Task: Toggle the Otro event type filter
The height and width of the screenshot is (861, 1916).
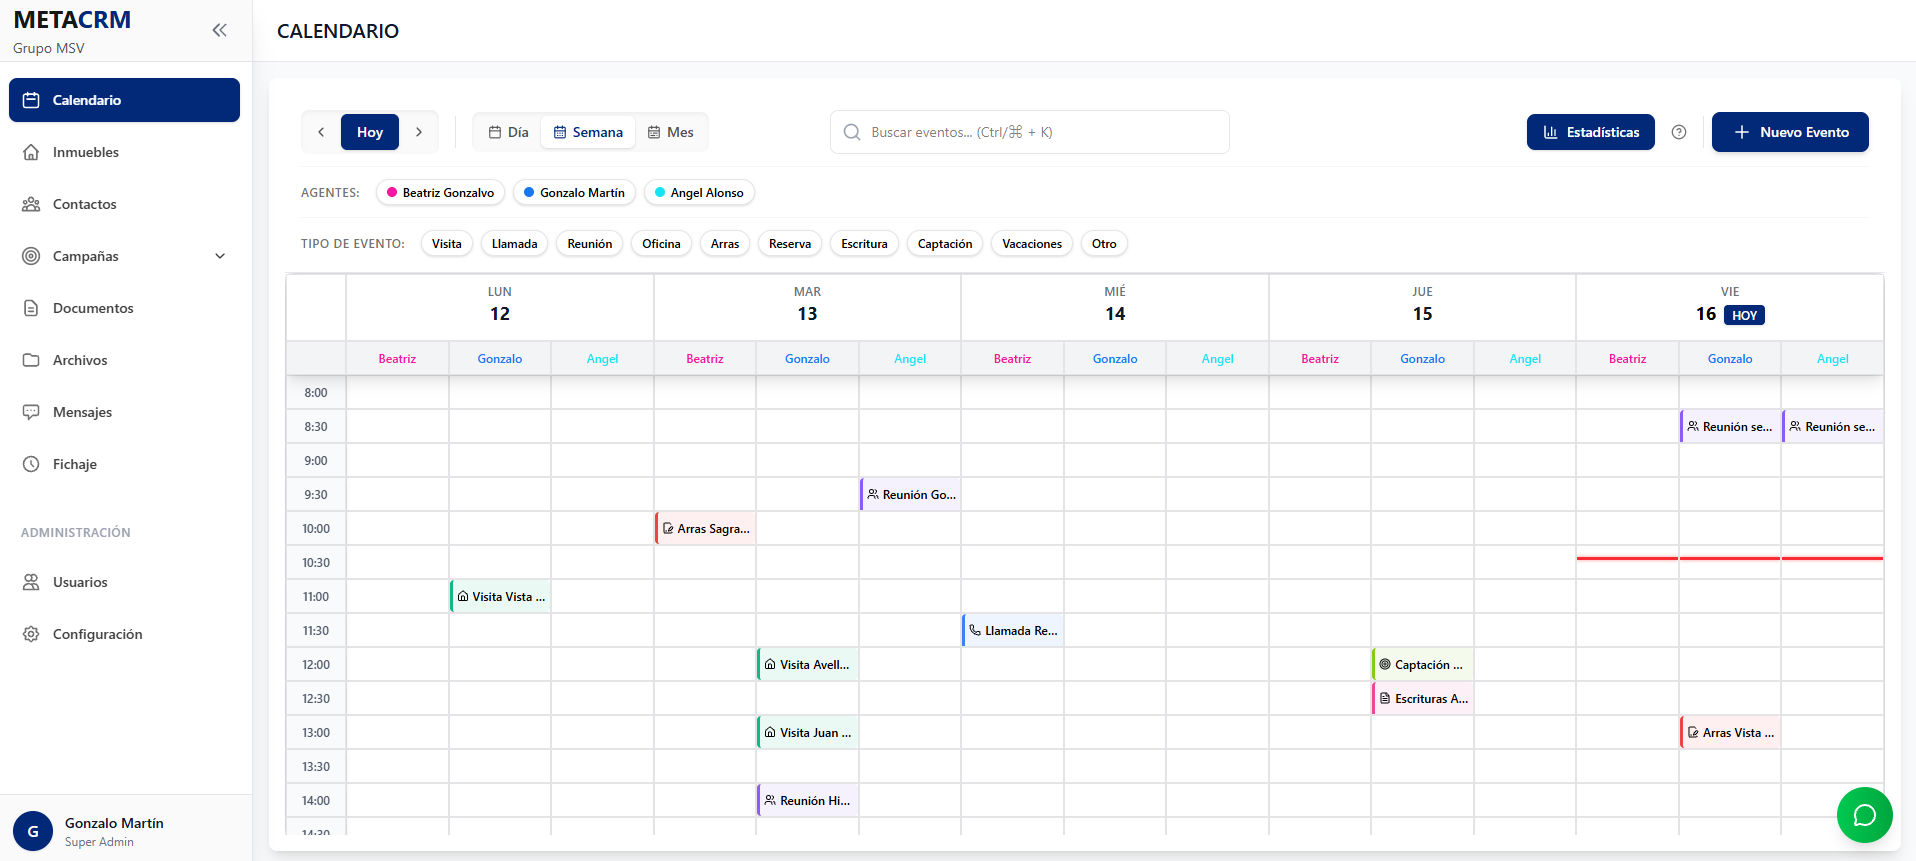Action: (1104, 244)
